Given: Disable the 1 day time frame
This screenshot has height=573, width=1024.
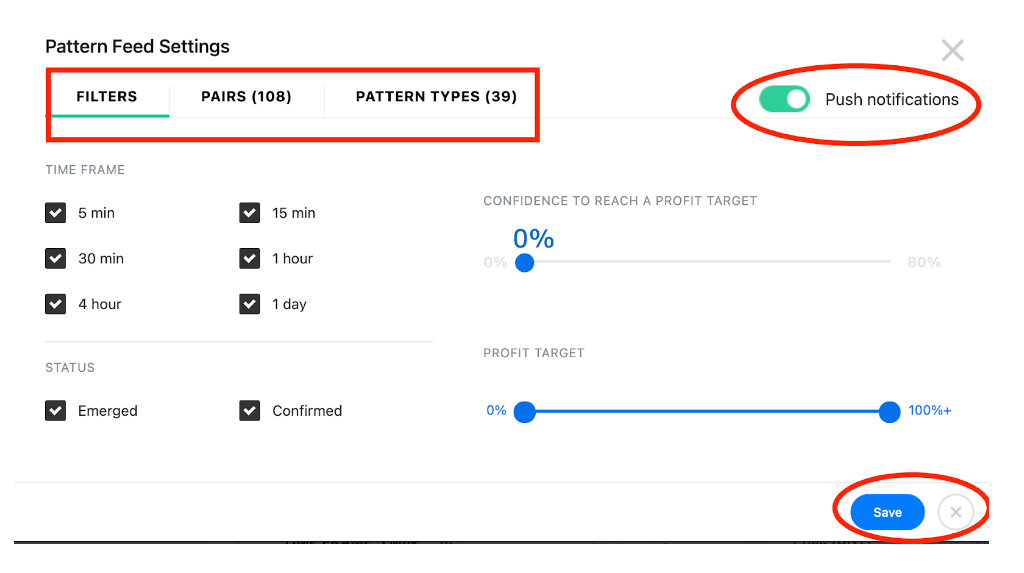Looking at the screenshot, I should click(x=249, y=304).
